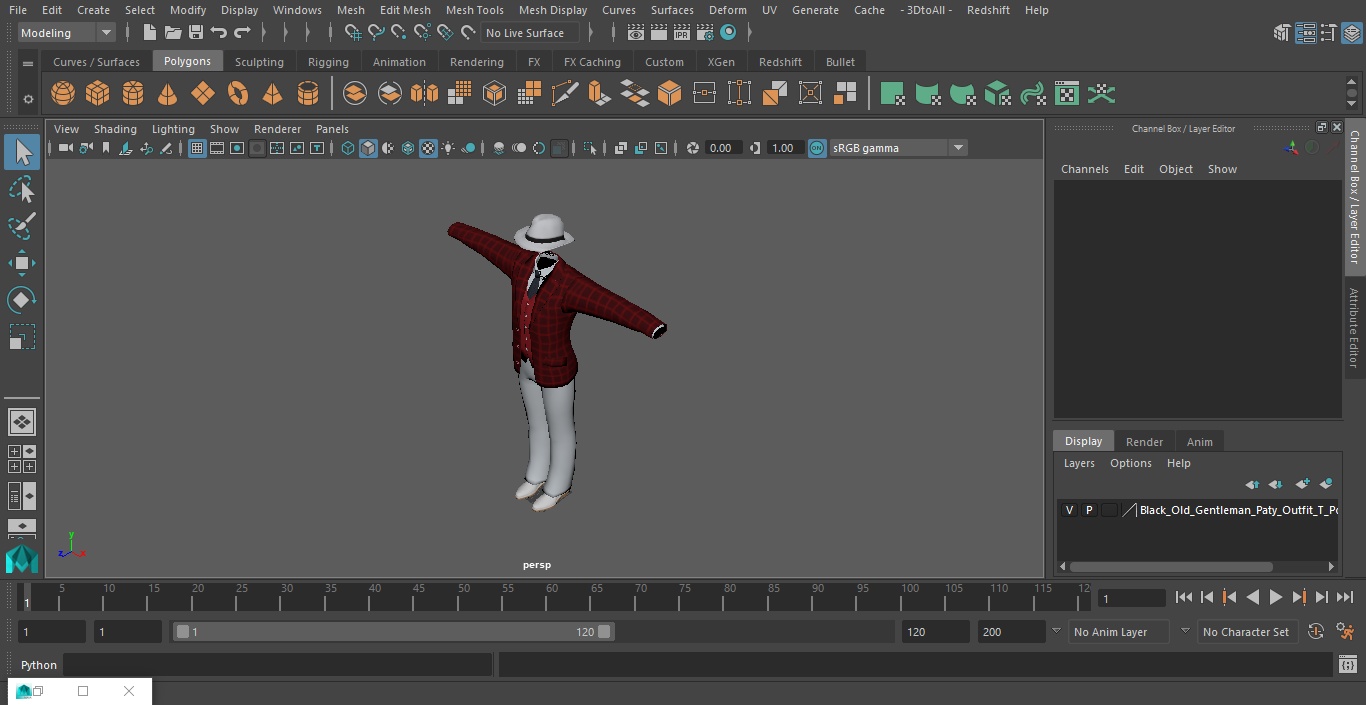Screen dimensions: 1366x705
Task: Open the Redshift menu
Action: click(988, 10)
